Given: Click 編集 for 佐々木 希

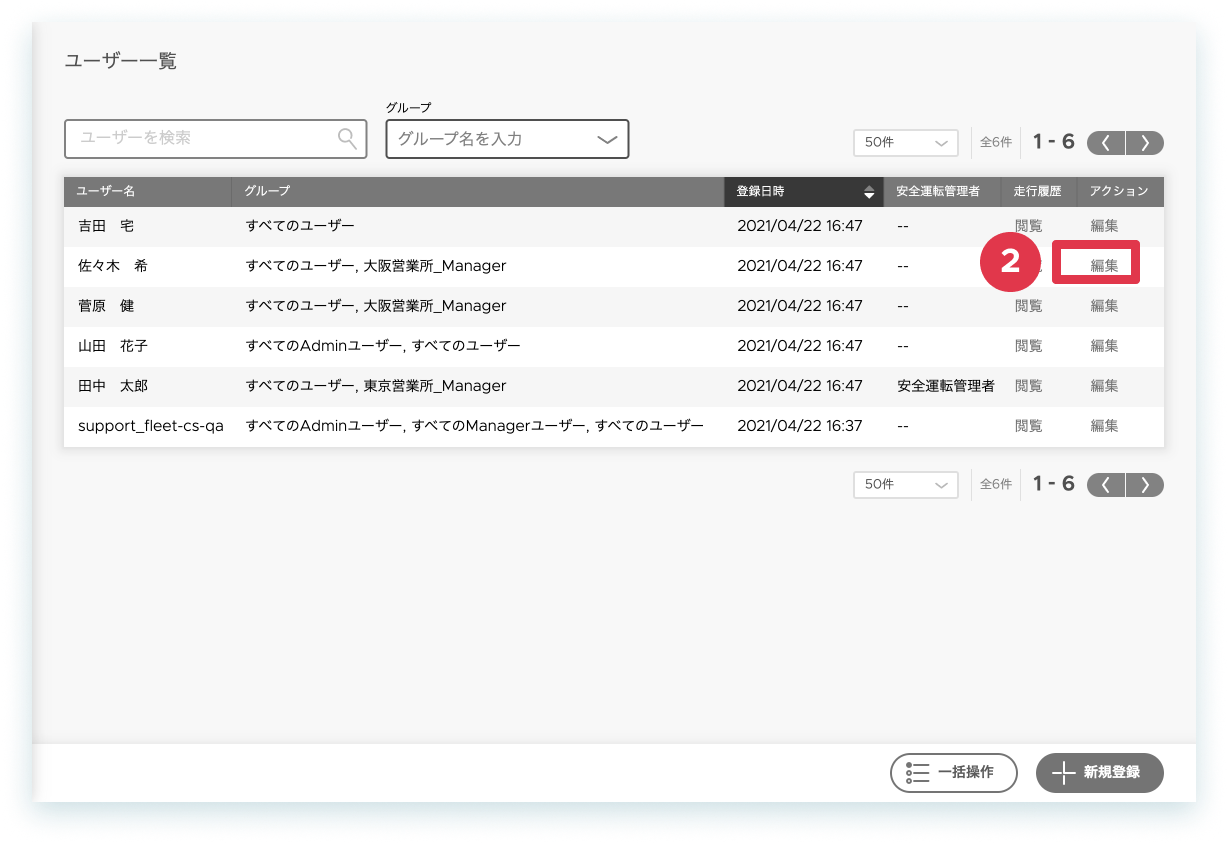Looking at the screenshot, I should pyautogui.click(x=1104, y=266).
